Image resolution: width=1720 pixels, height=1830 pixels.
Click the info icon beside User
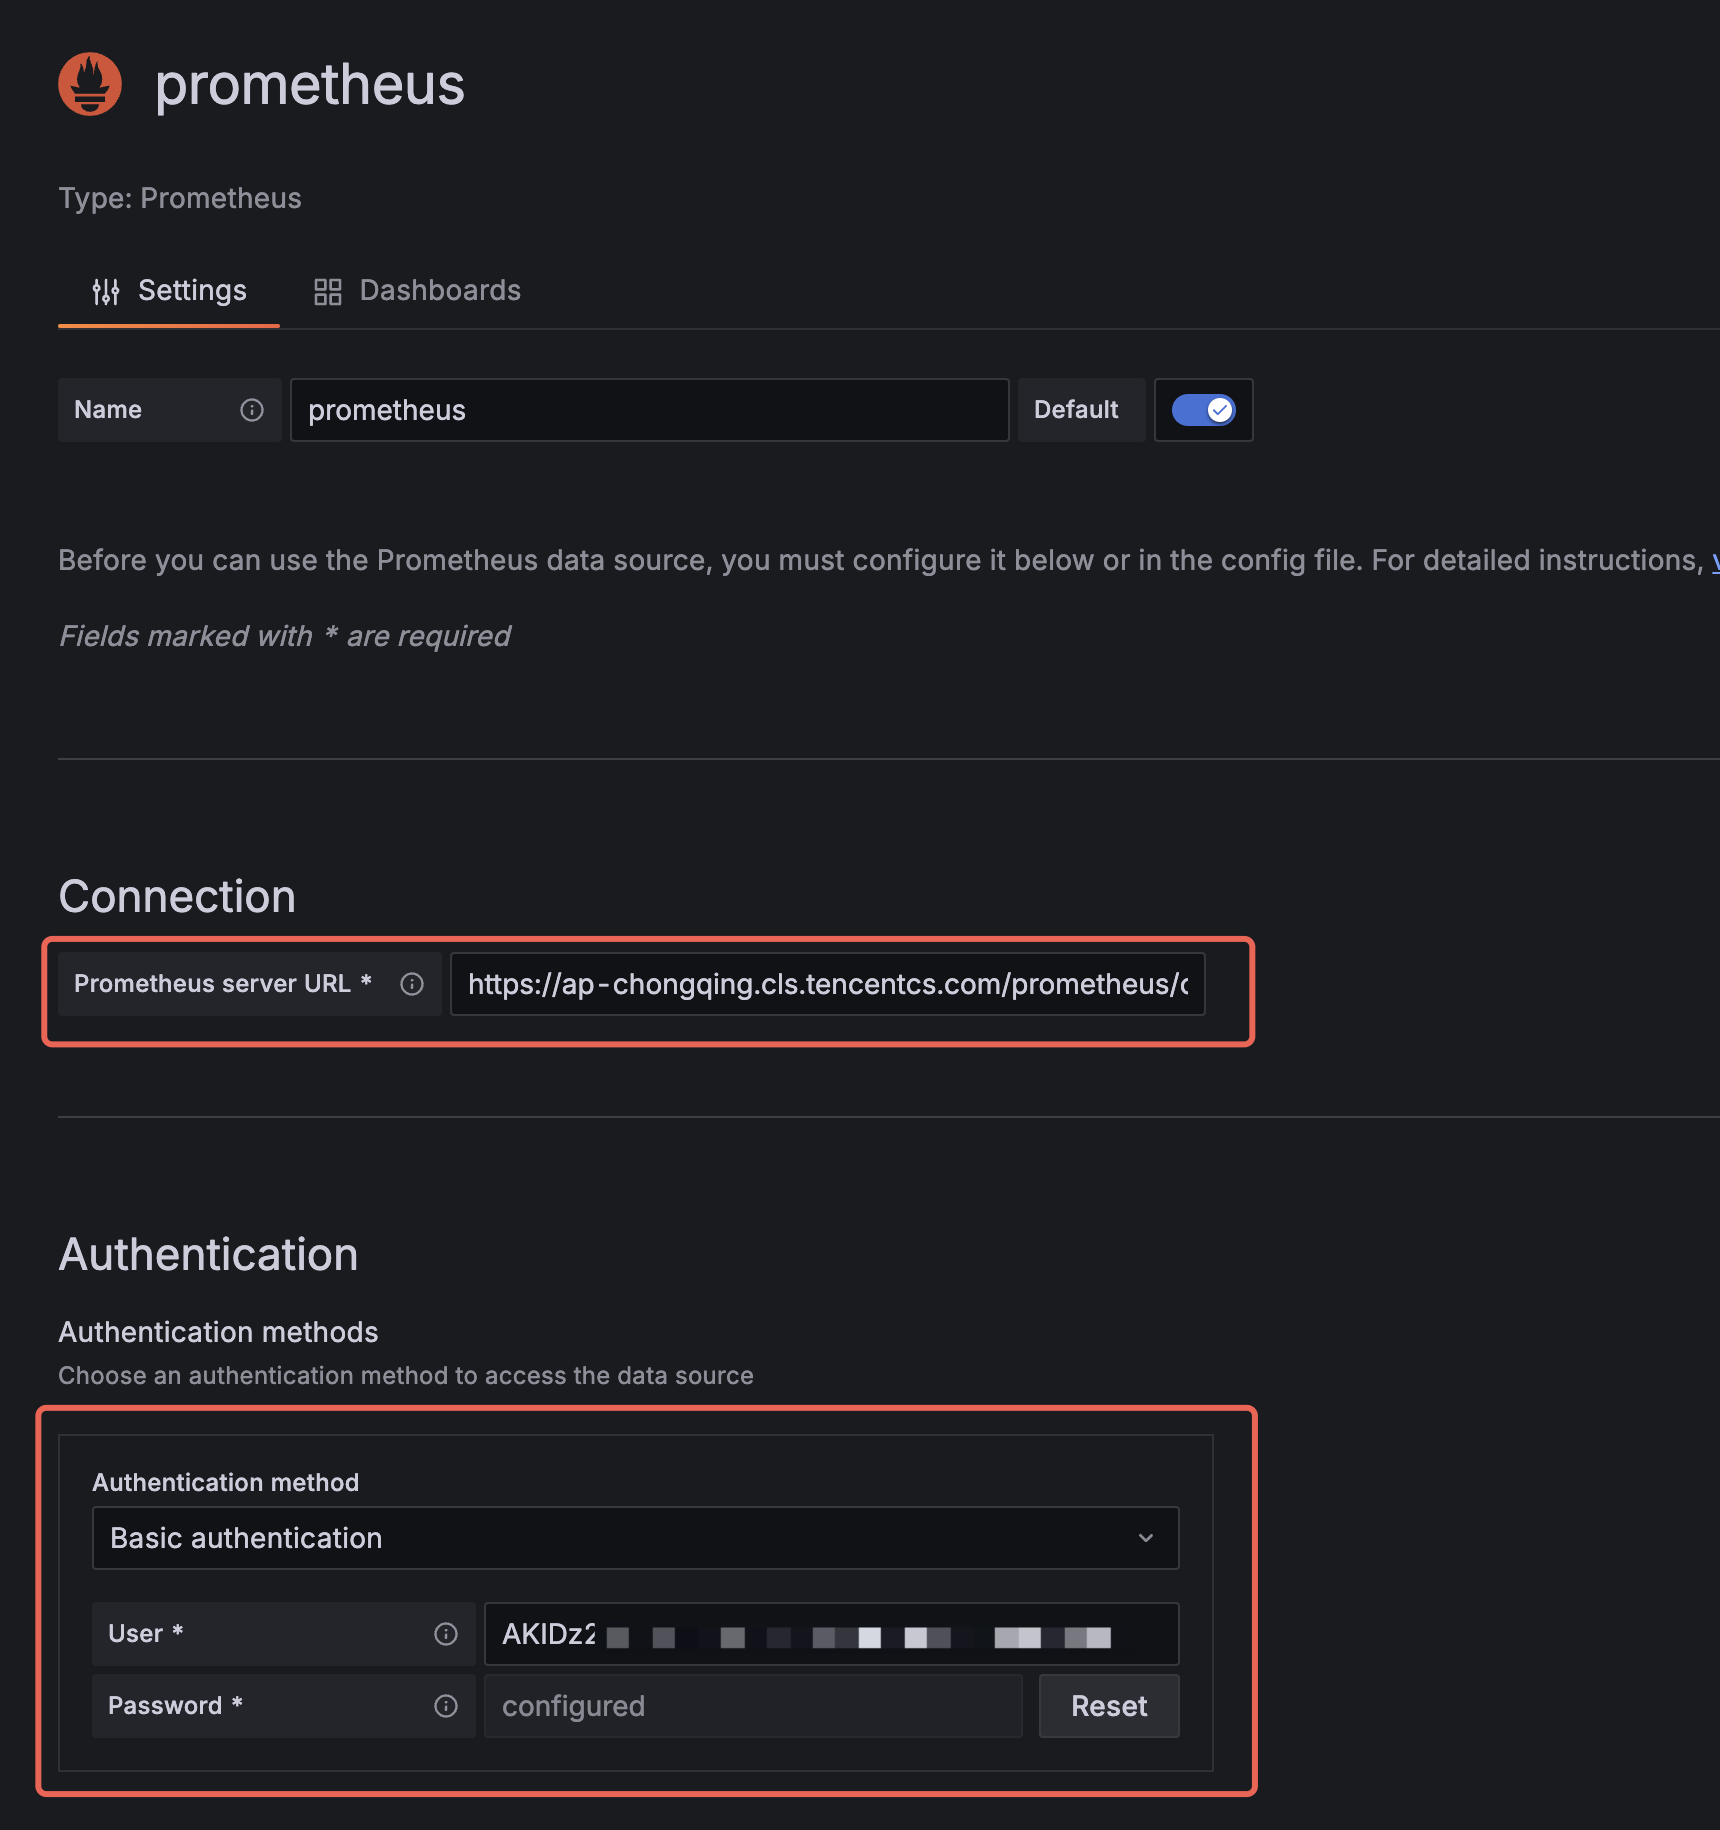pos(446,1634)
